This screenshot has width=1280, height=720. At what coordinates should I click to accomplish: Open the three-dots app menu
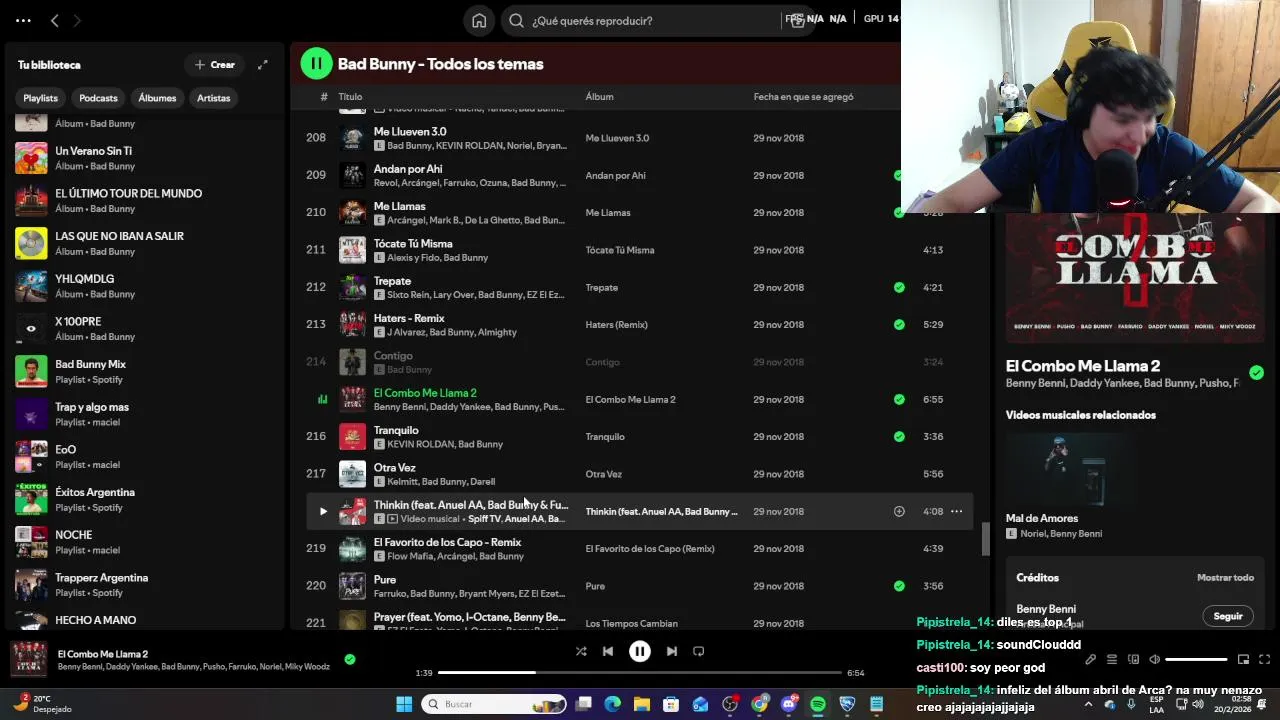coord(23,20)
